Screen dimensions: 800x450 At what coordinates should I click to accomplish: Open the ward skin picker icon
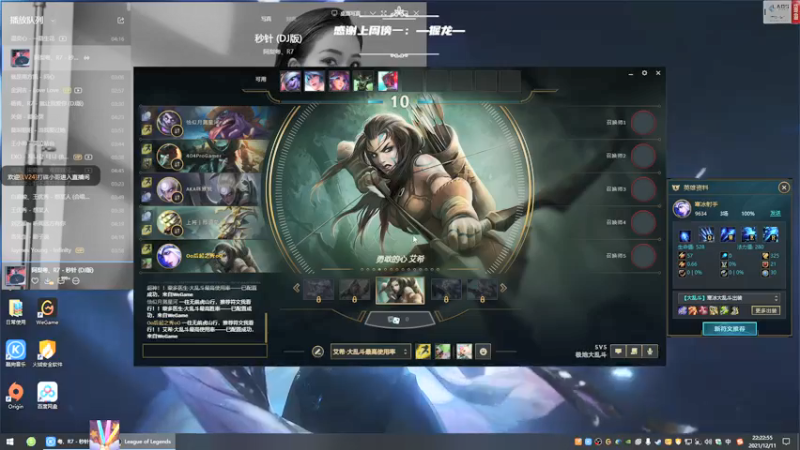(464, 352)
